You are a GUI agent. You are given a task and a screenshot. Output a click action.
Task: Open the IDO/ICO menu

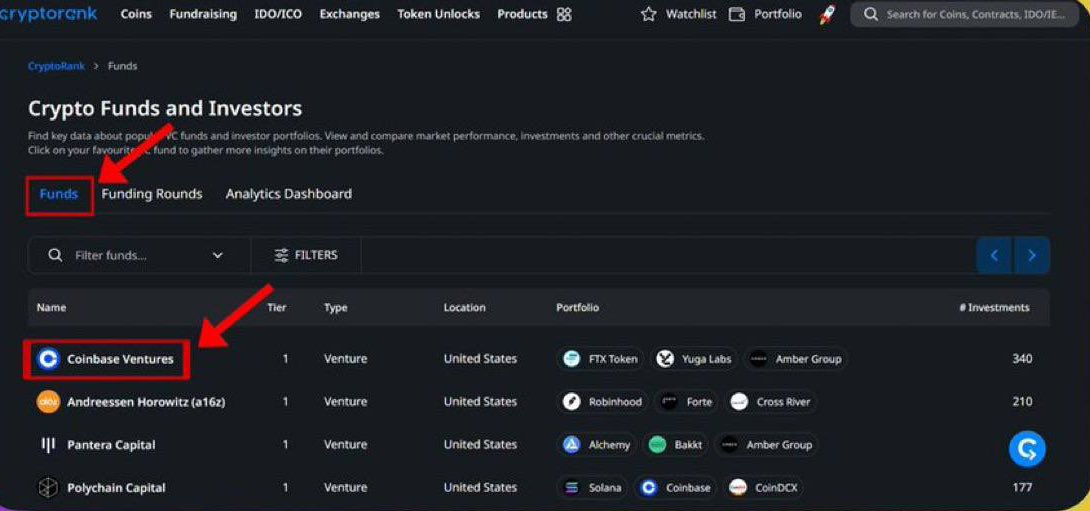point(278,15)
